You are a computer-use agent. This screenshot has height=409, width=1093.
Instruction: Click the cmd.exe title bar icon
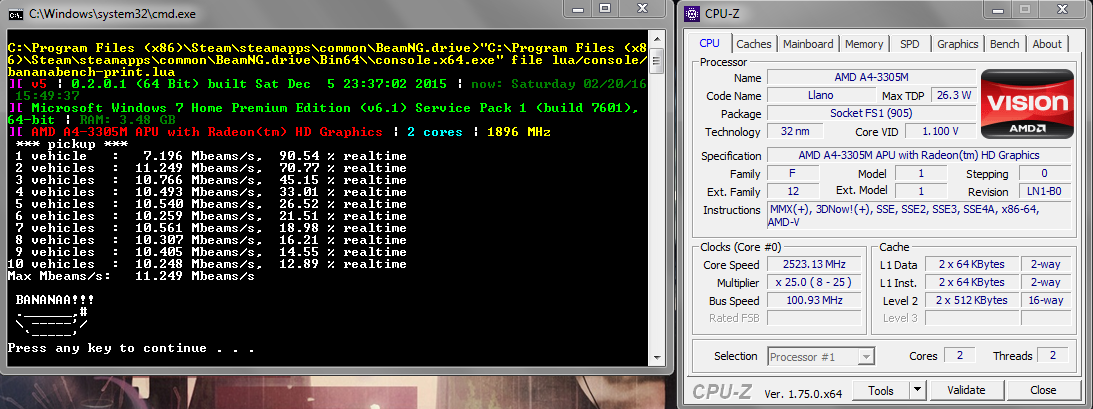pyautogui.click(x=14, y=13)
